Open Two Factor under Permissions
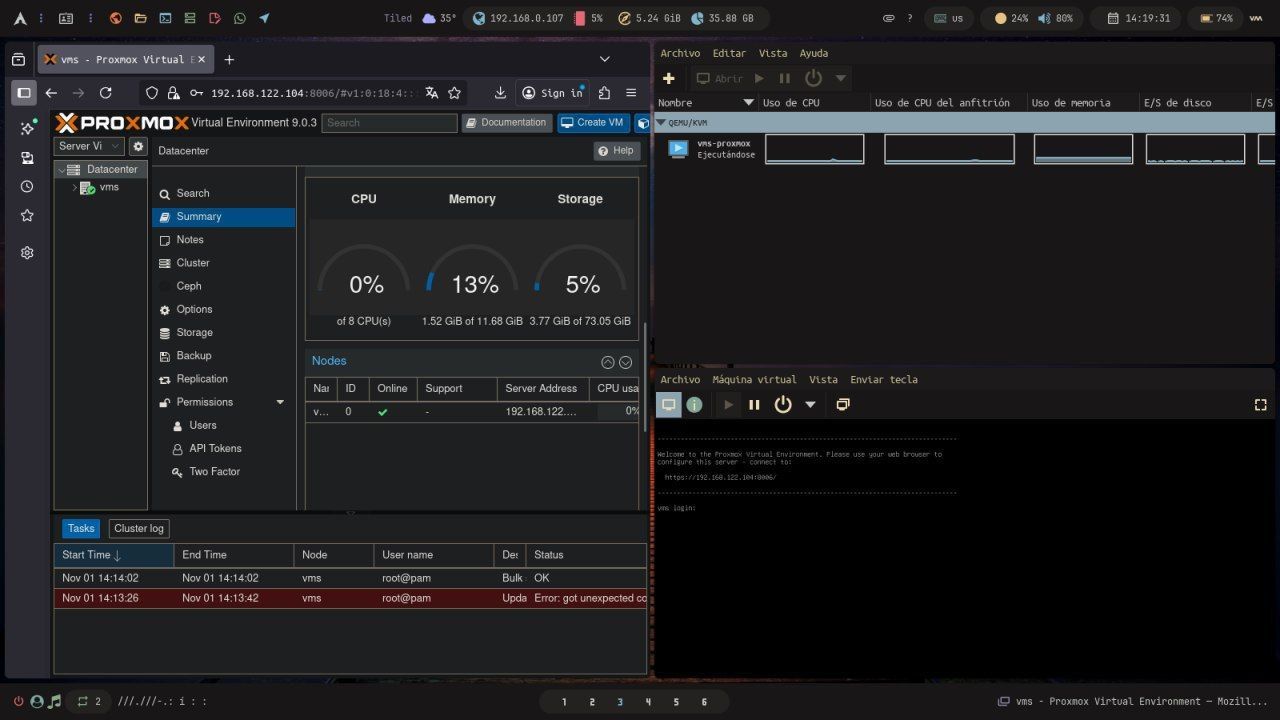Viewport: 1280px width, 720px height. click(x=223, y=471)
